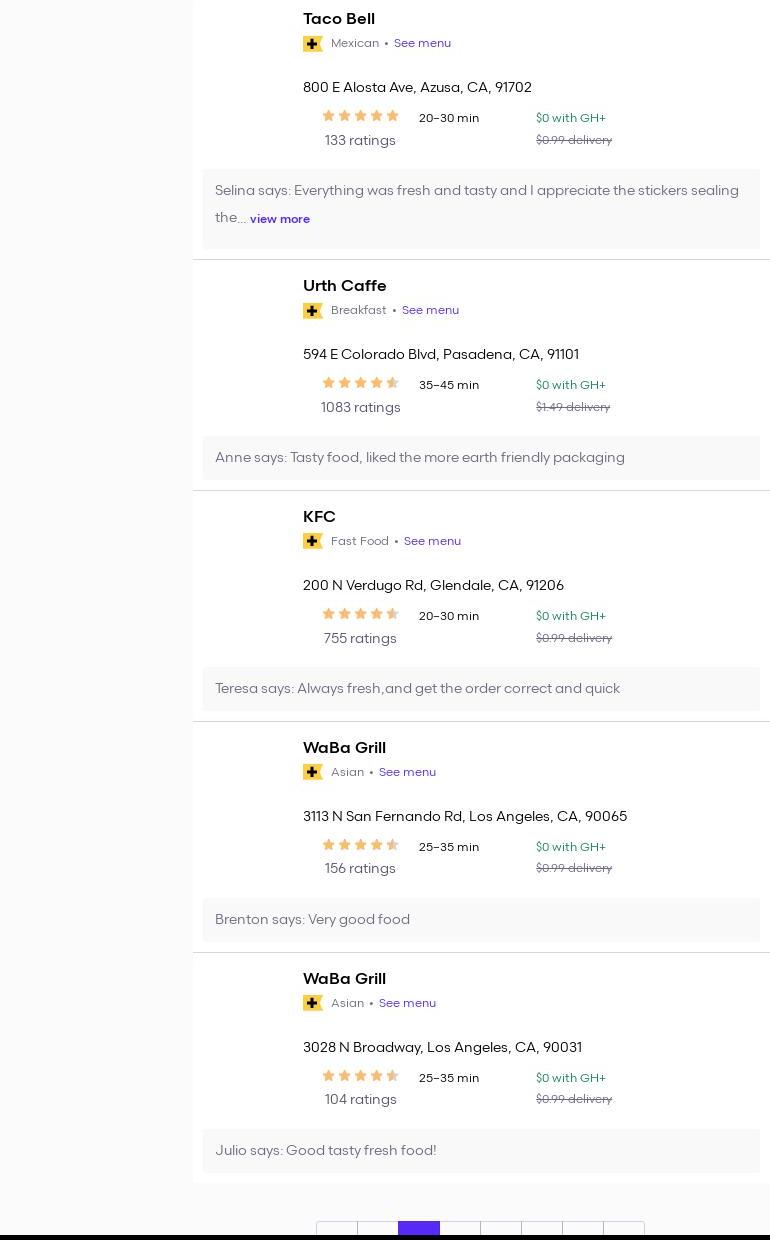Click the star rating above 133 ratings

tap(360, 117)
